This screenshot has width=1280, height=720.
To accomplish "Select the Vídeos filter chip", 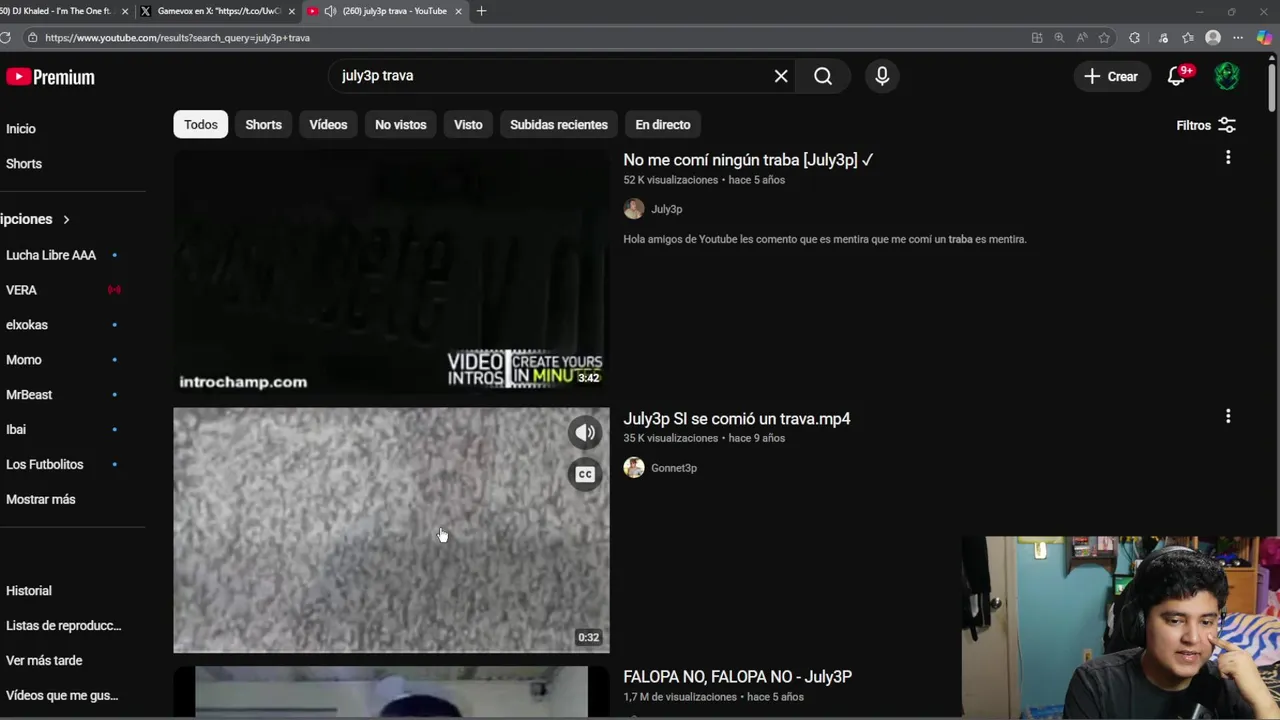I will click(x=328, y=125).
